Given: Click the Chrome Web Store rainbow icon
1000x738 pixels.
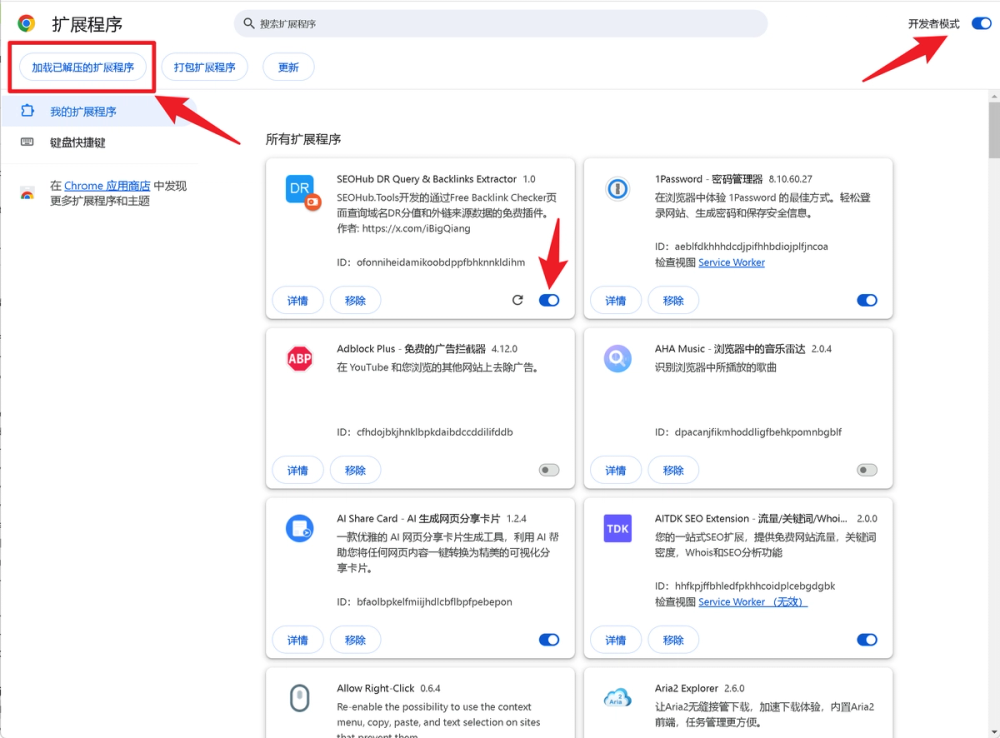Looking at the screenshot, I should coord(27,193).
